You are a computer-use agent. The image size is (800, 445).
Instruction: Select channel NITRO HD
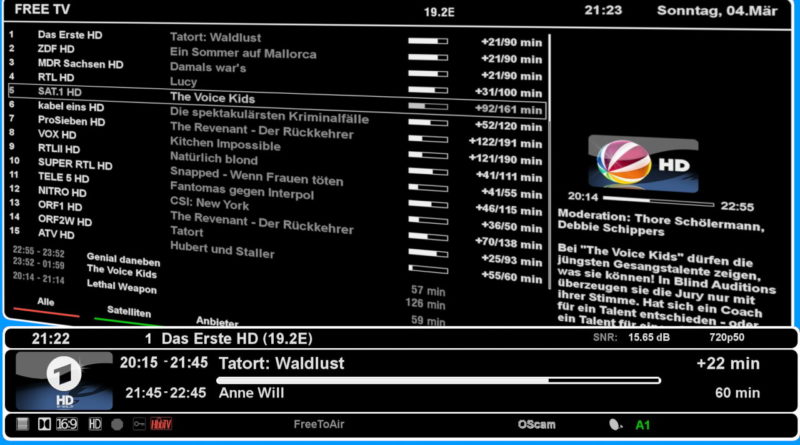coord(62,192)
